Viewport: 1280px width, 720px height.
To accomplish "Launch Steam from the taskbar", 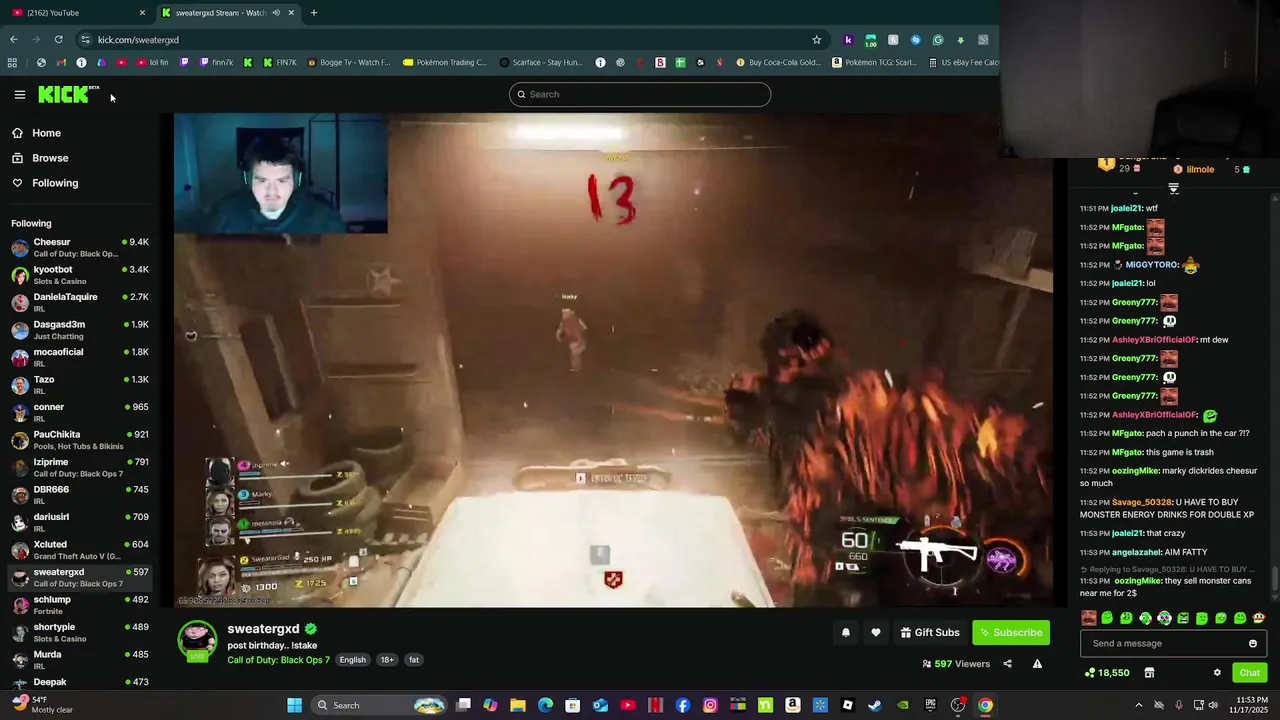I will pyautogui.click(x=875, y=705).
